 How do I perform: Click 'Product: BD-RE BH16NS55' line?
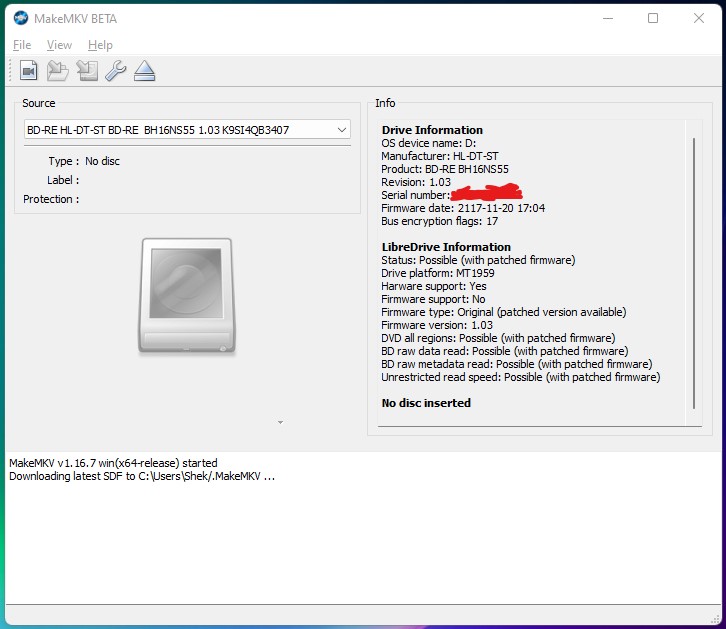coord(444,169)
